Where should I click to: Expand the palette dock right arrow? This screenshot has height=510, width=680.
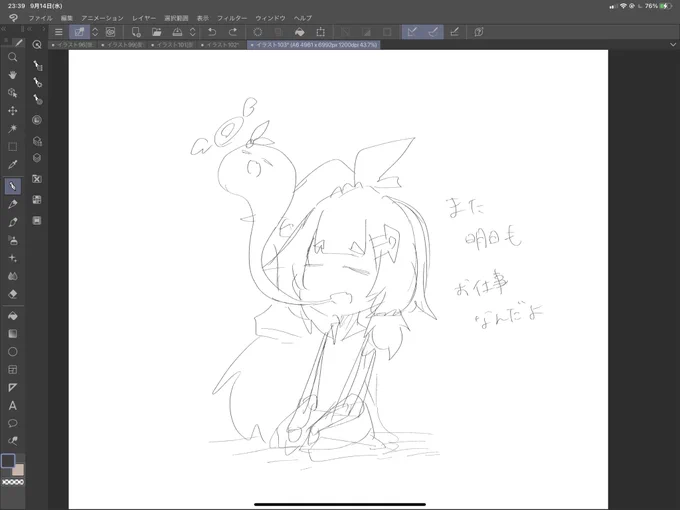coord(43,29)
